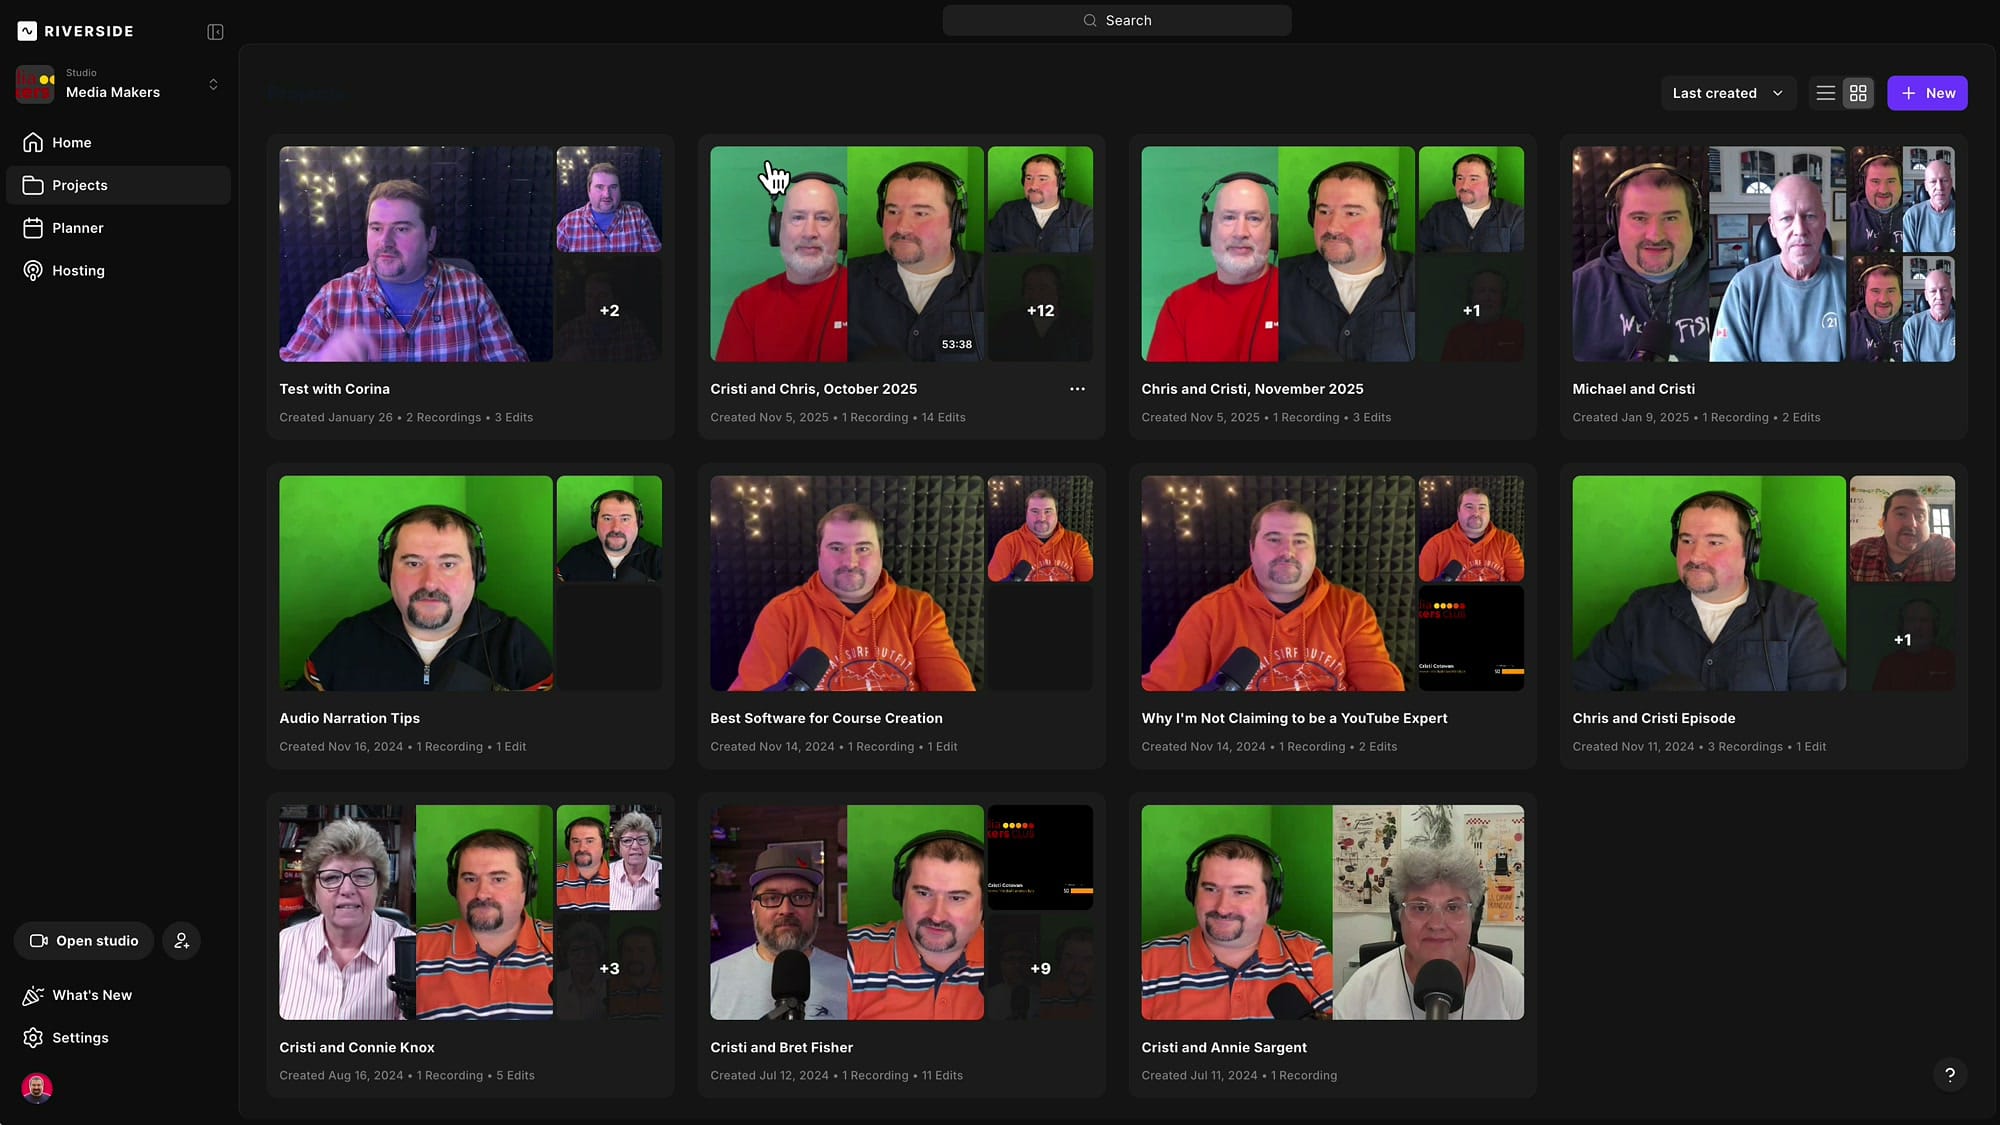
Task: Create a New project
Action: click(x=1927, y=92)
